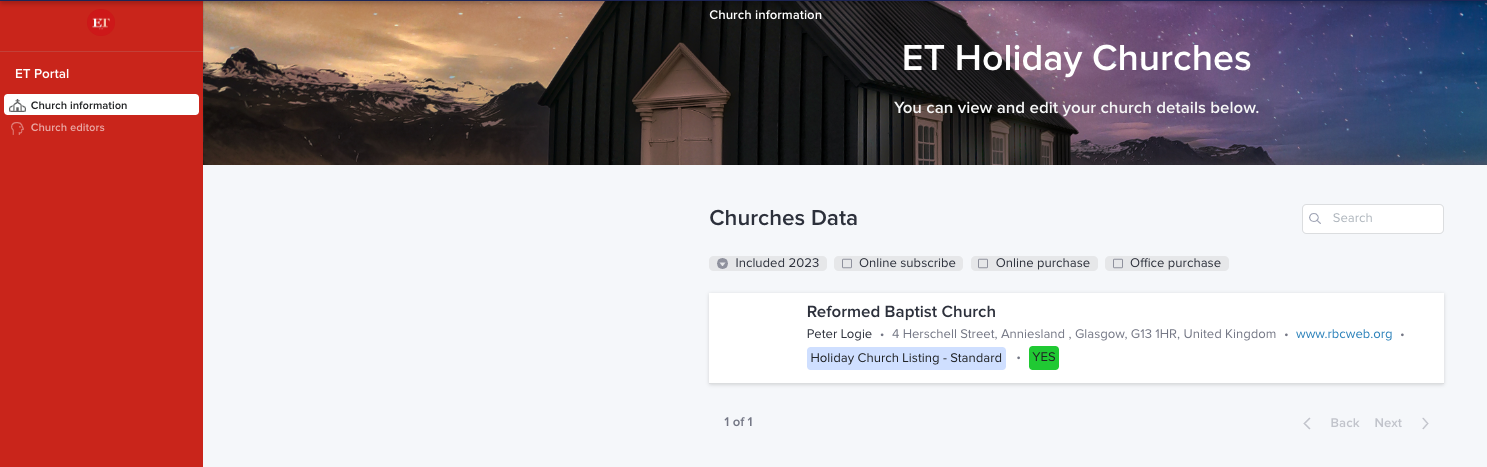Click the green YES status badge
This screenshot has height=467, width=1487.
tap(1043, 358)
